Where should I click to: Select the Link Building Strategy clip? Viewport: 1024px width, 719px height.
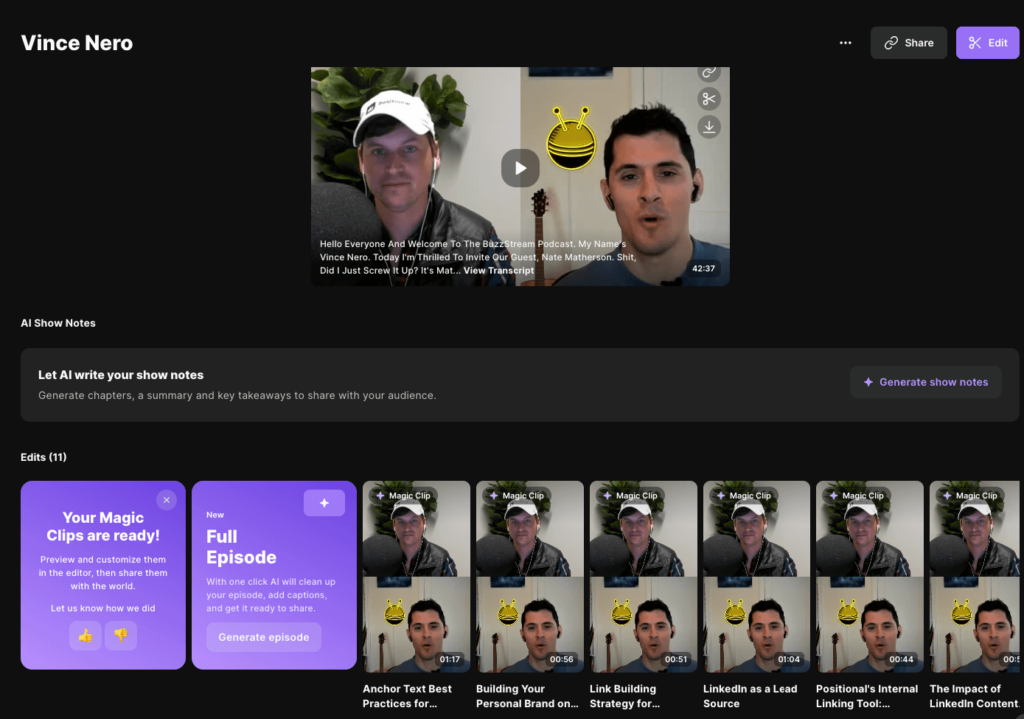643,577
